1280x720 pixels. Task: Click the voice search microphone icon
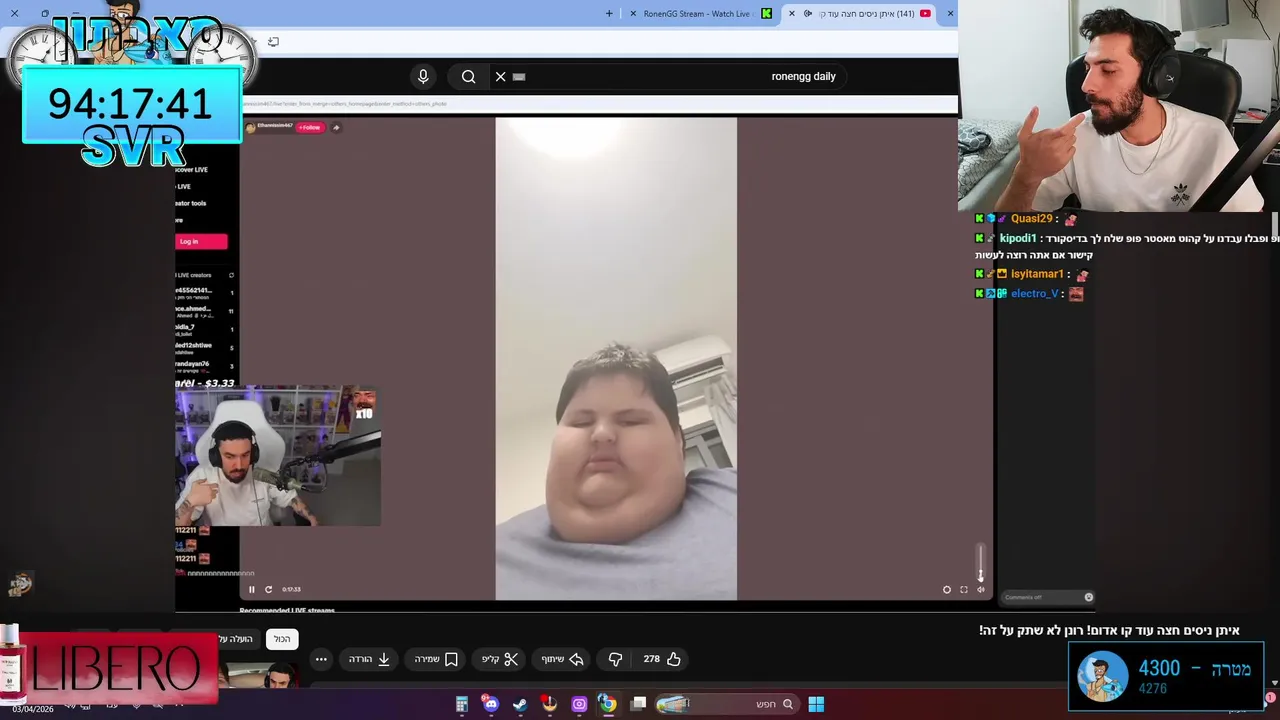pyautogui.click(x=423, y=76)
